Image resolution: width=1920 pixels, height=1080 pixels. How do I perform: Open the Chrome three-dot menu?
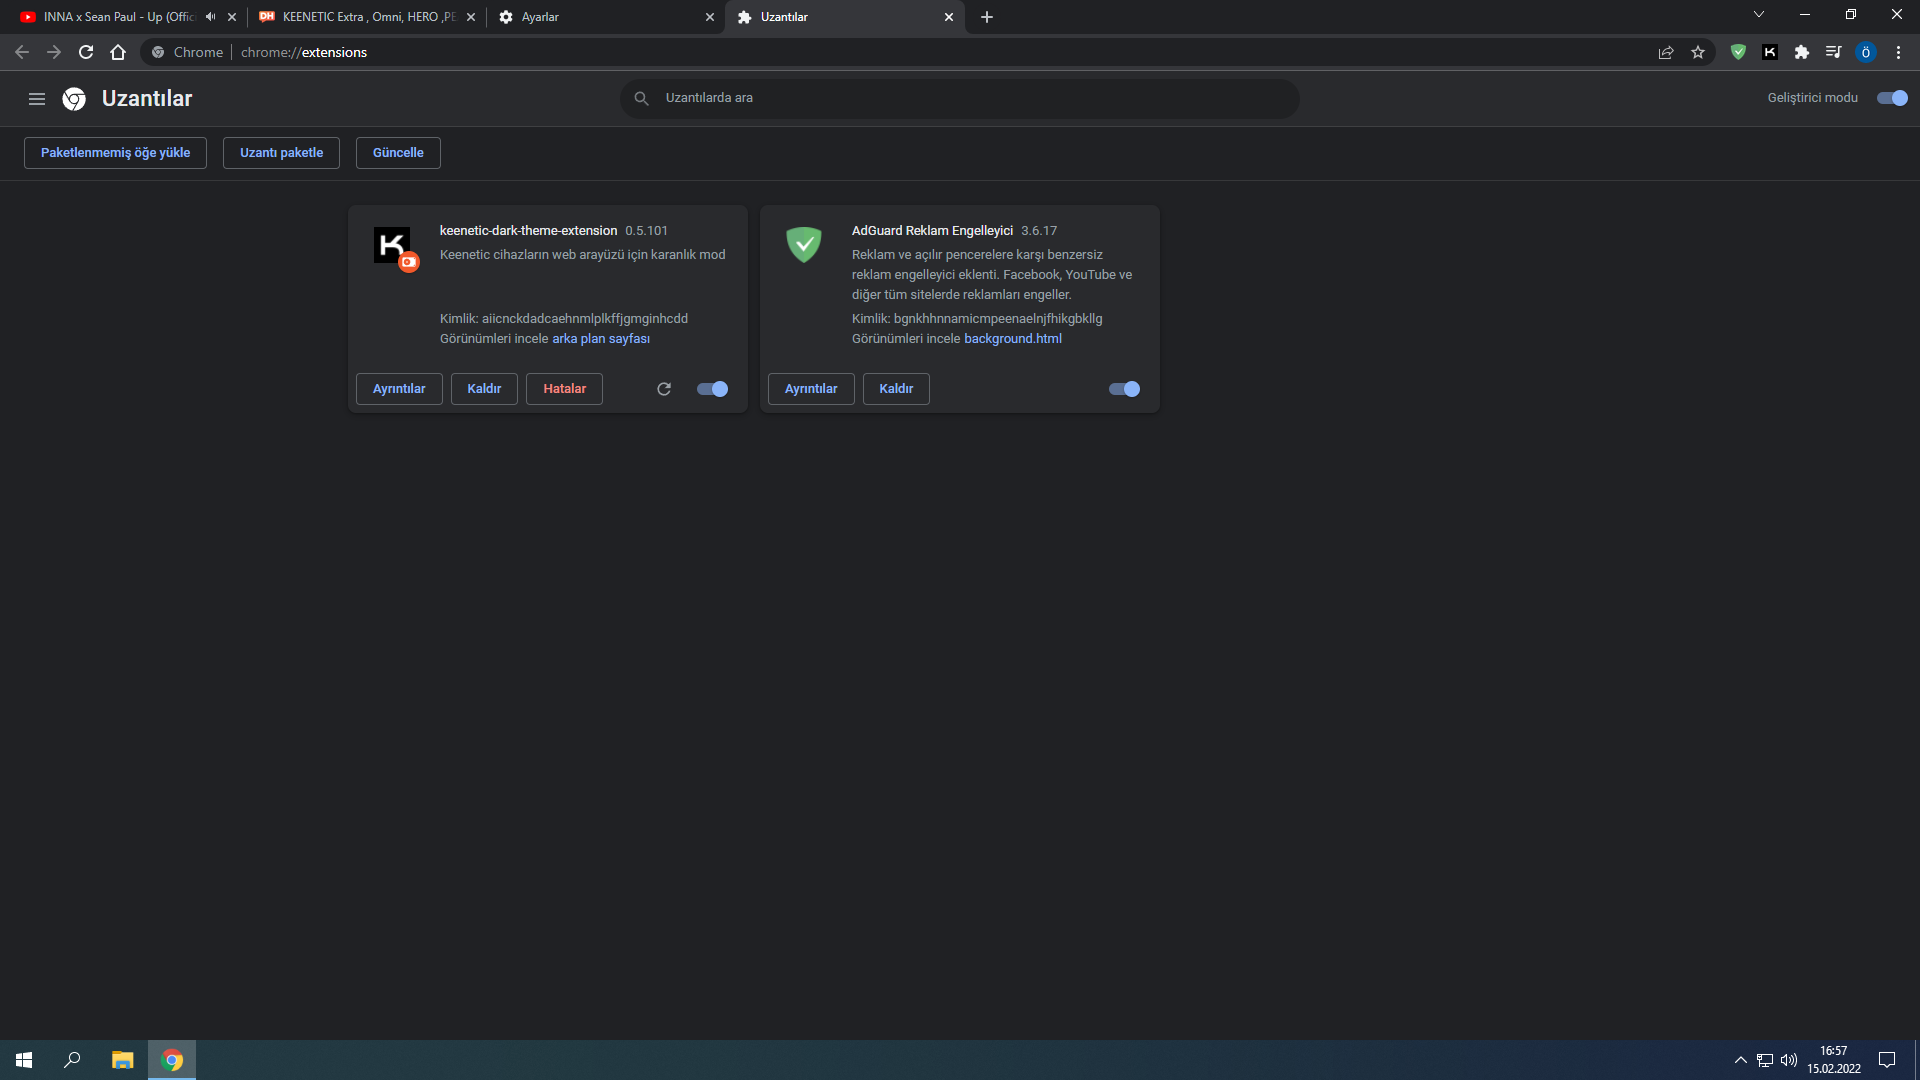pyautogui.click(x=1898, y=52)
